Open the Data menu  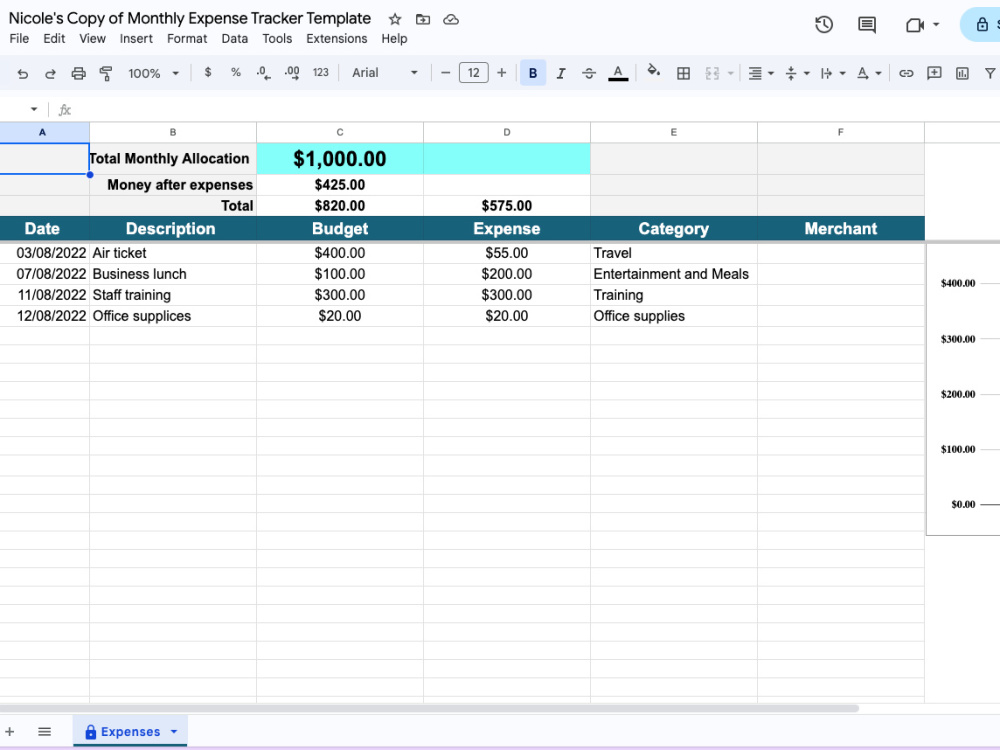[235, 39]
